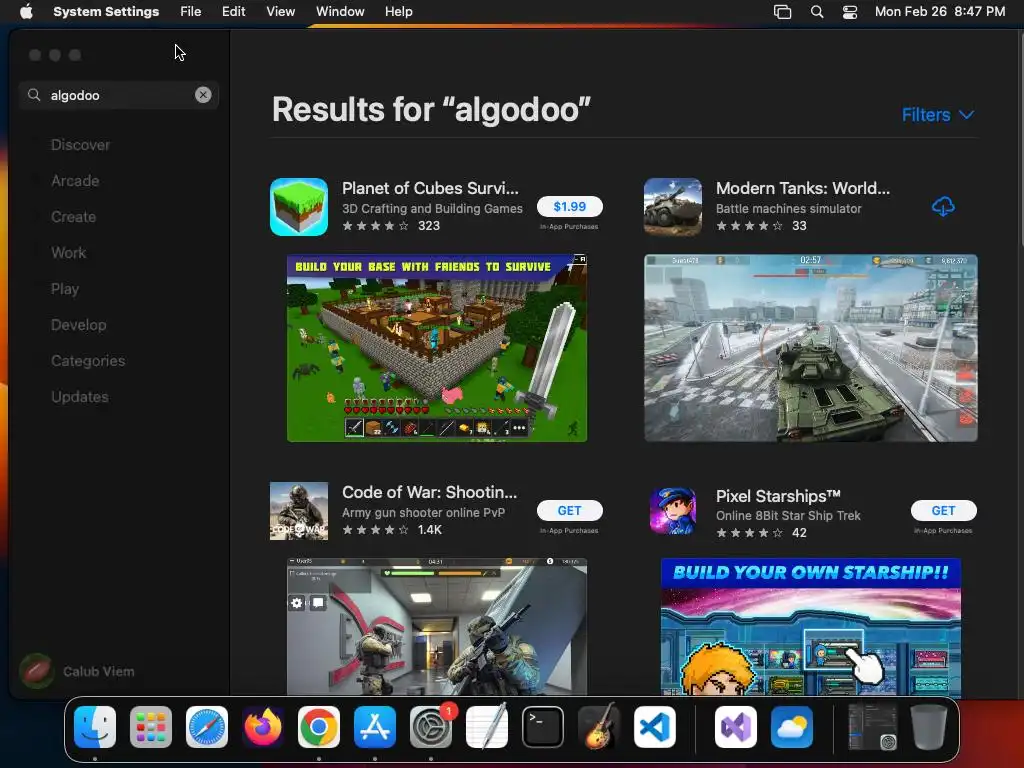Open TextEdit from the Dock
Screen dimensions: 1024x768
(x=487, y=727)
